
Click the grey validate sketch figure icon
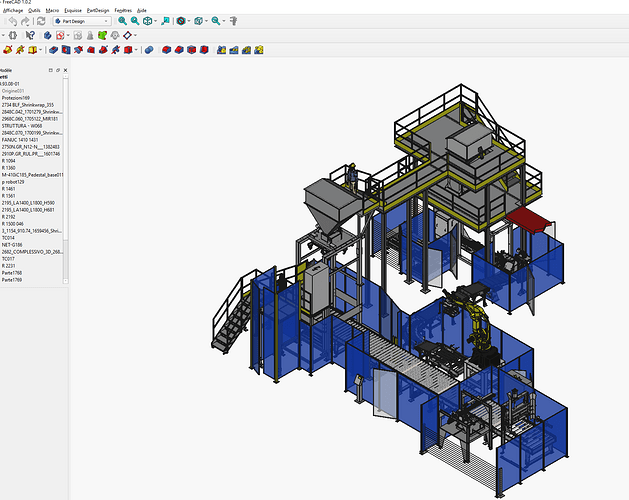pos(90,36)
